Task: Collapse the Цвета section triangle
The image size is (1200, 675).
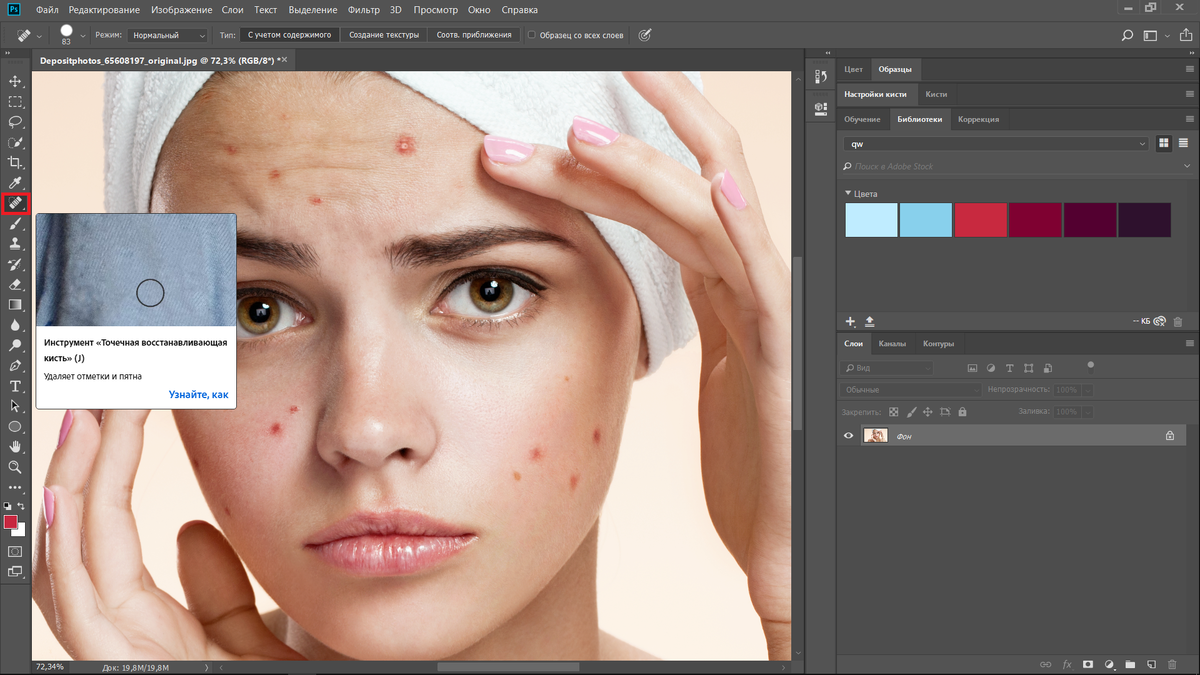Action: 848,193
